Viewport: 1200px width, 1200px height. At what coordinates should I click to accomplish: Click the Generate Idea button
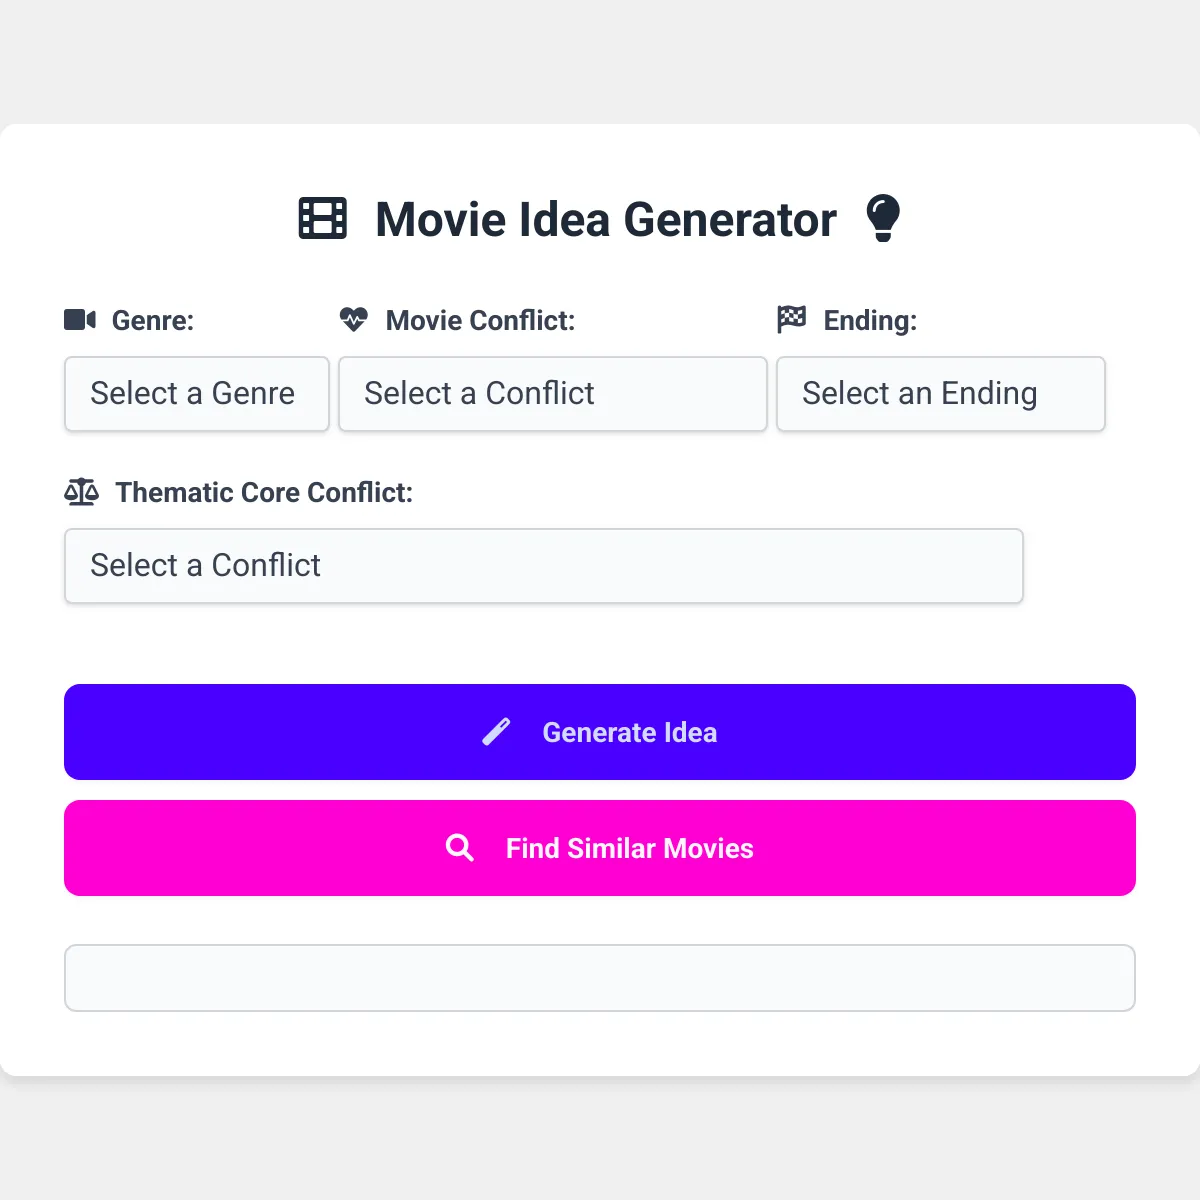(600, 732)
